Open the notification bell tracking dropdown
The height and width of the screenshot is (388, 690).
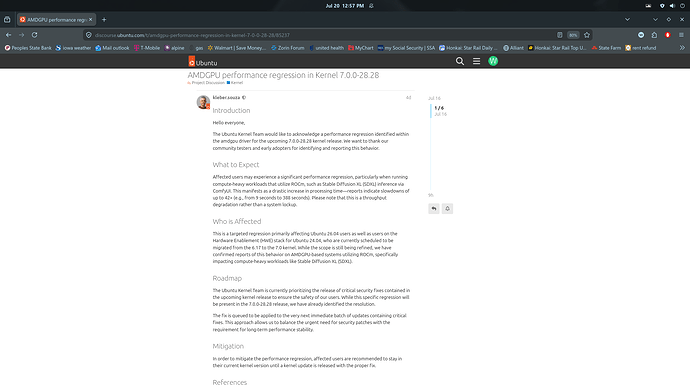pos(447,209)
